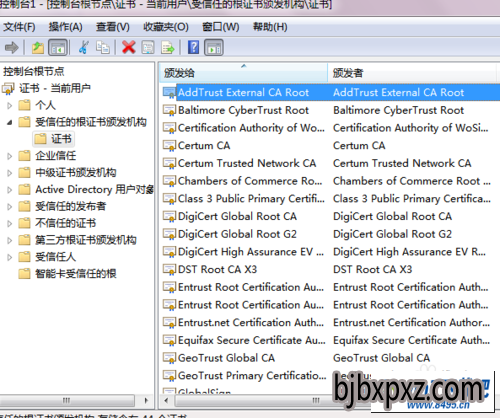Image resolution: width=500 pixels, height=418 pixels.
Task: Open the 操作(A) menu
Action: (x=65, y=27)
